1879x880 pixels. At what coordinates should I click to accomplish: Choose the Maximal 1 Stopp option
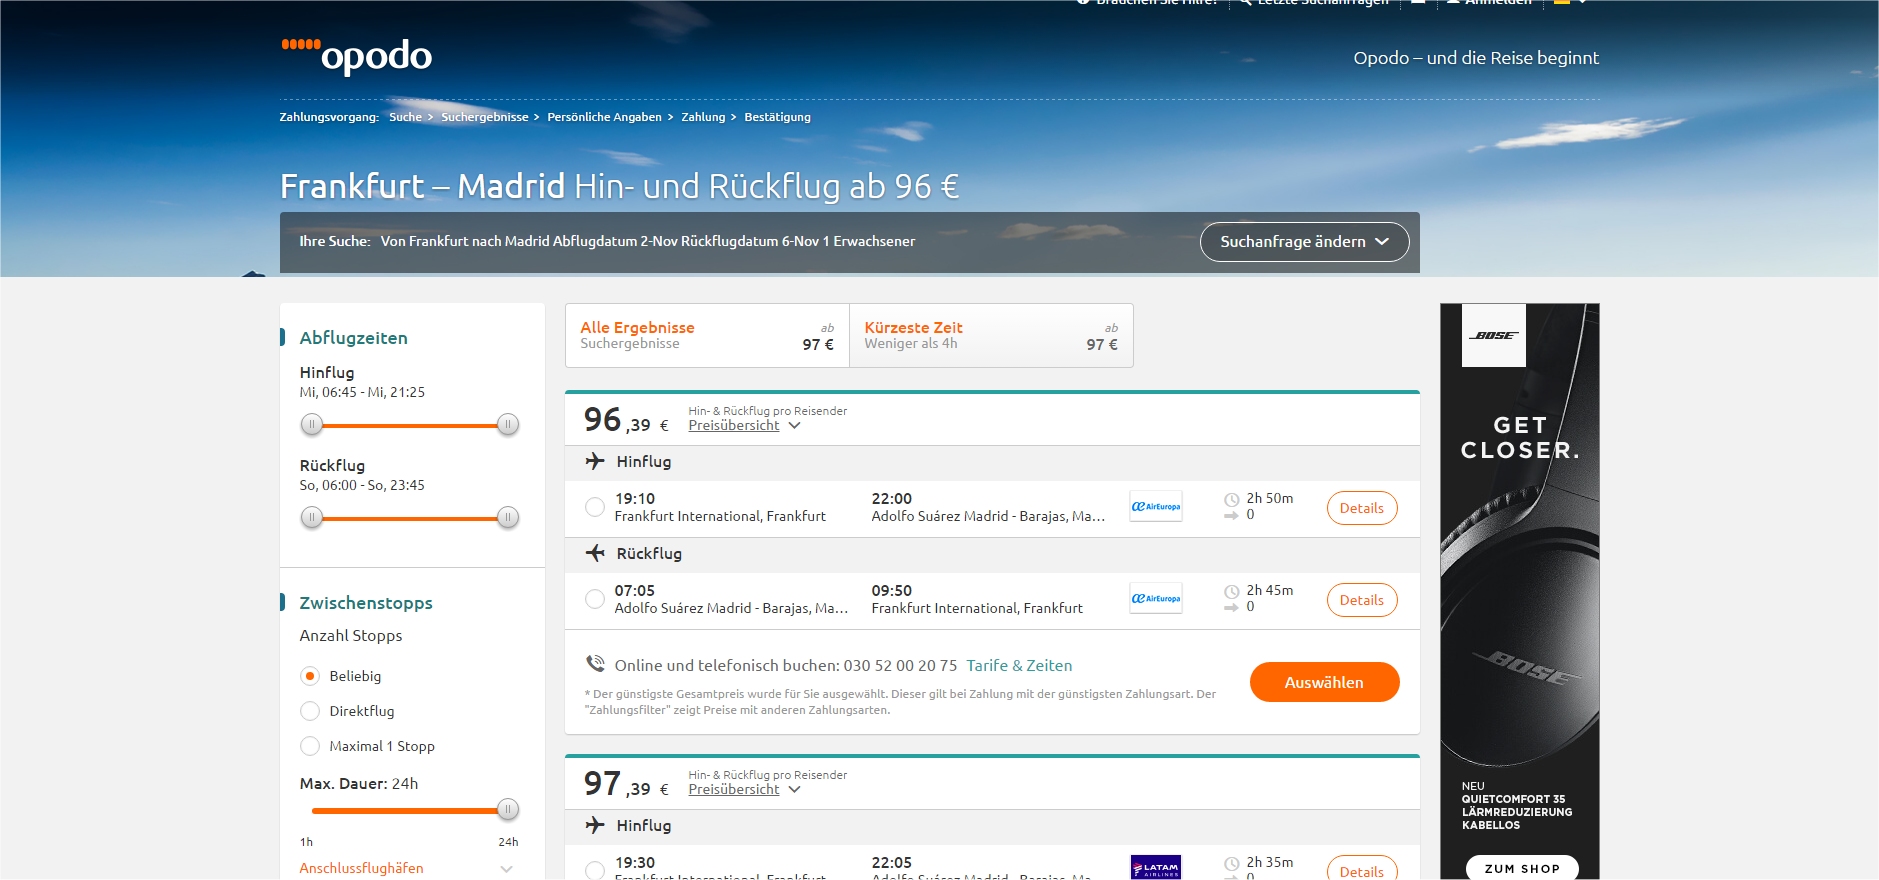pos(310,746)
